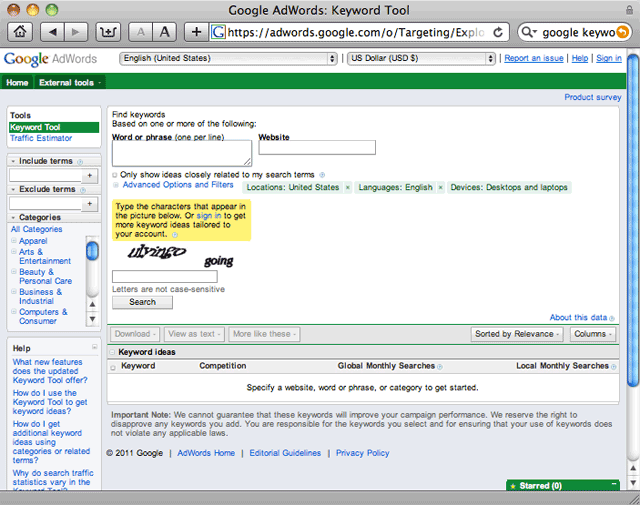Open the AdWords Home footer link
This screenshot has height=505, width=640.
tap(206, 453)
